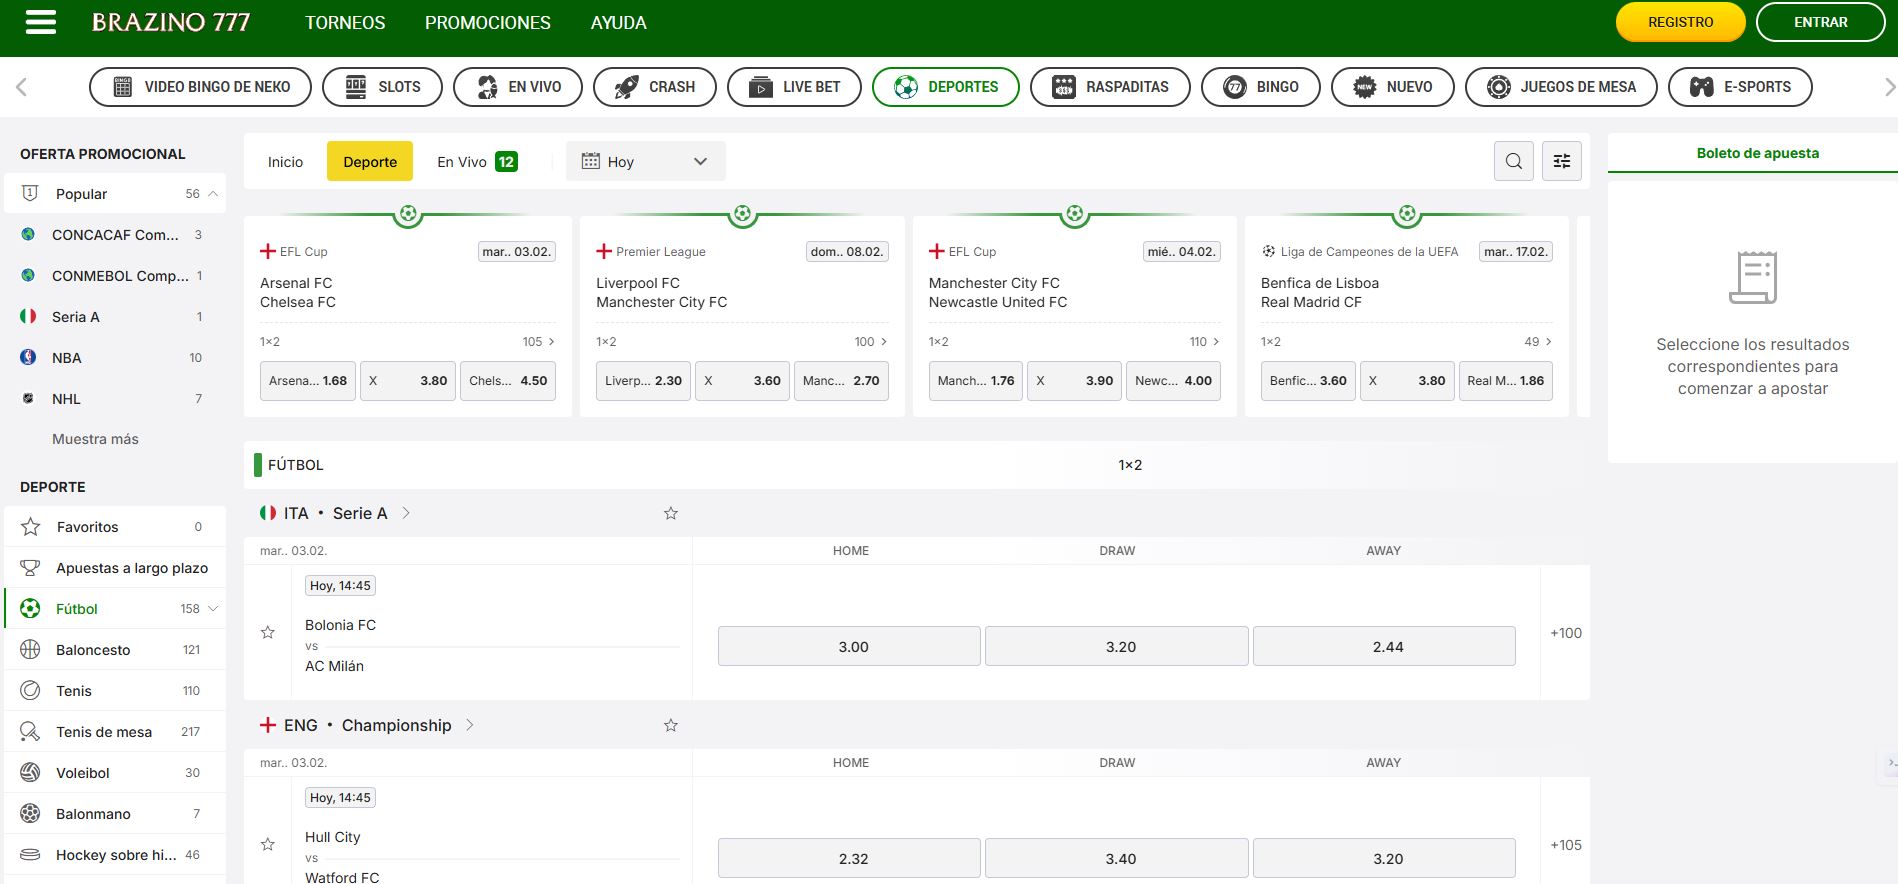This screenshot has width=1898, height=884.
Task: Click the ENTRAR login button
Action: pos(1821,22)
